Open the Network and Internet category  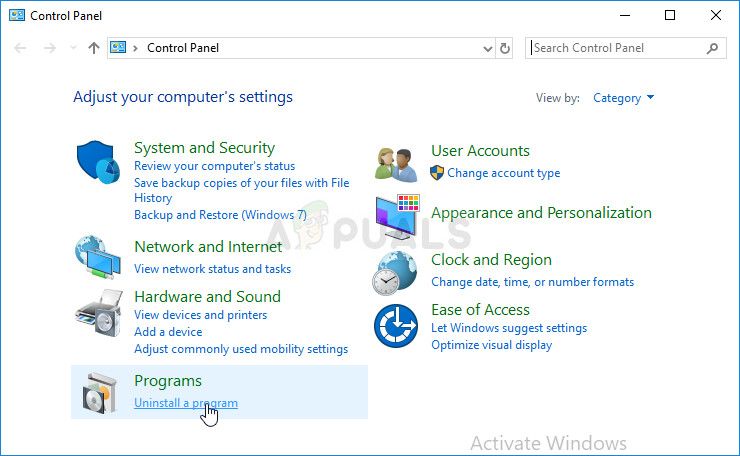point(208,247)
